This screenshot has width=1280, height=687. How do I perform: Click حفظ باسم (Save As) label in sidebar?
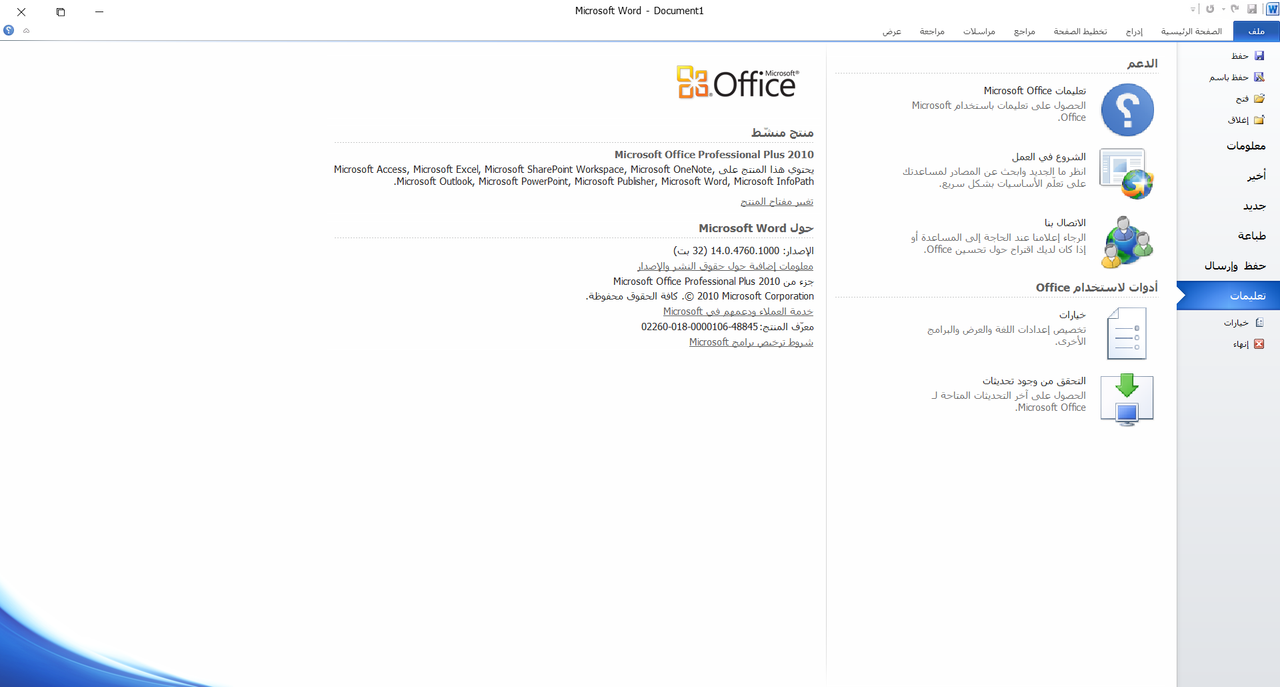[1229, 77]
